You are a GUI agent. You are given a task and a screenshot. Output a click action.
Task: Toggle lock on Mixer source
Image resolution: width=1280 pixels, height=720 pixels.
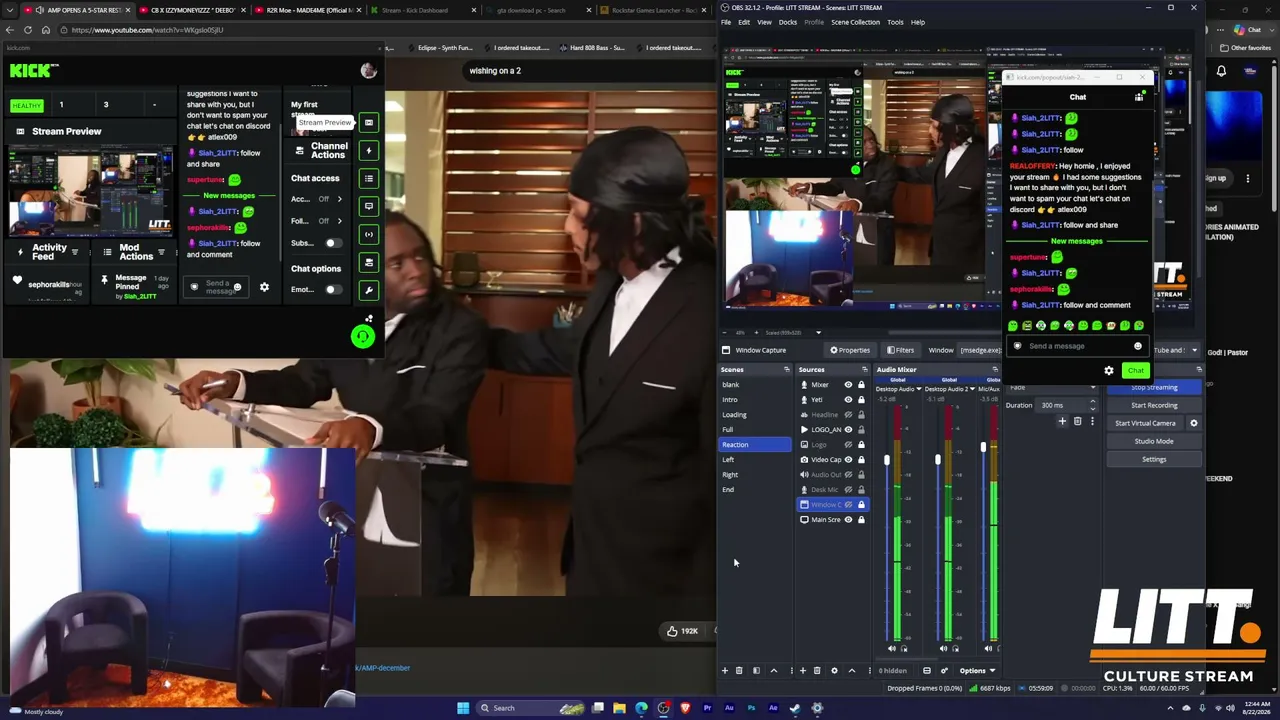[861, 385]
